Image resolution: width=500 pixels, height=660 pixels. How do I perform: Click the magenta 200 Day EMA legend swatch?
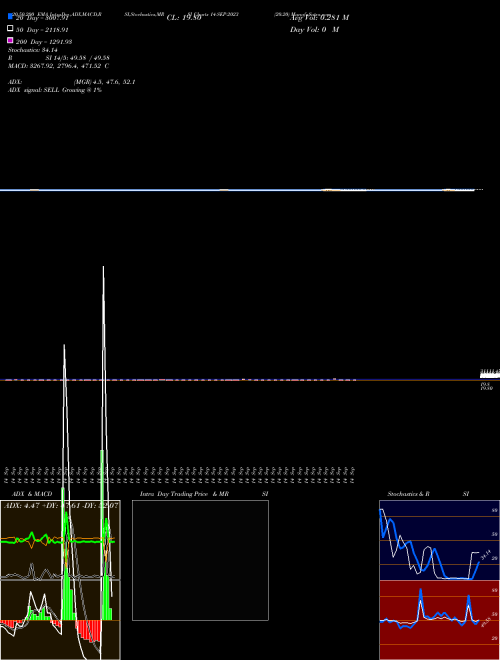10,40
